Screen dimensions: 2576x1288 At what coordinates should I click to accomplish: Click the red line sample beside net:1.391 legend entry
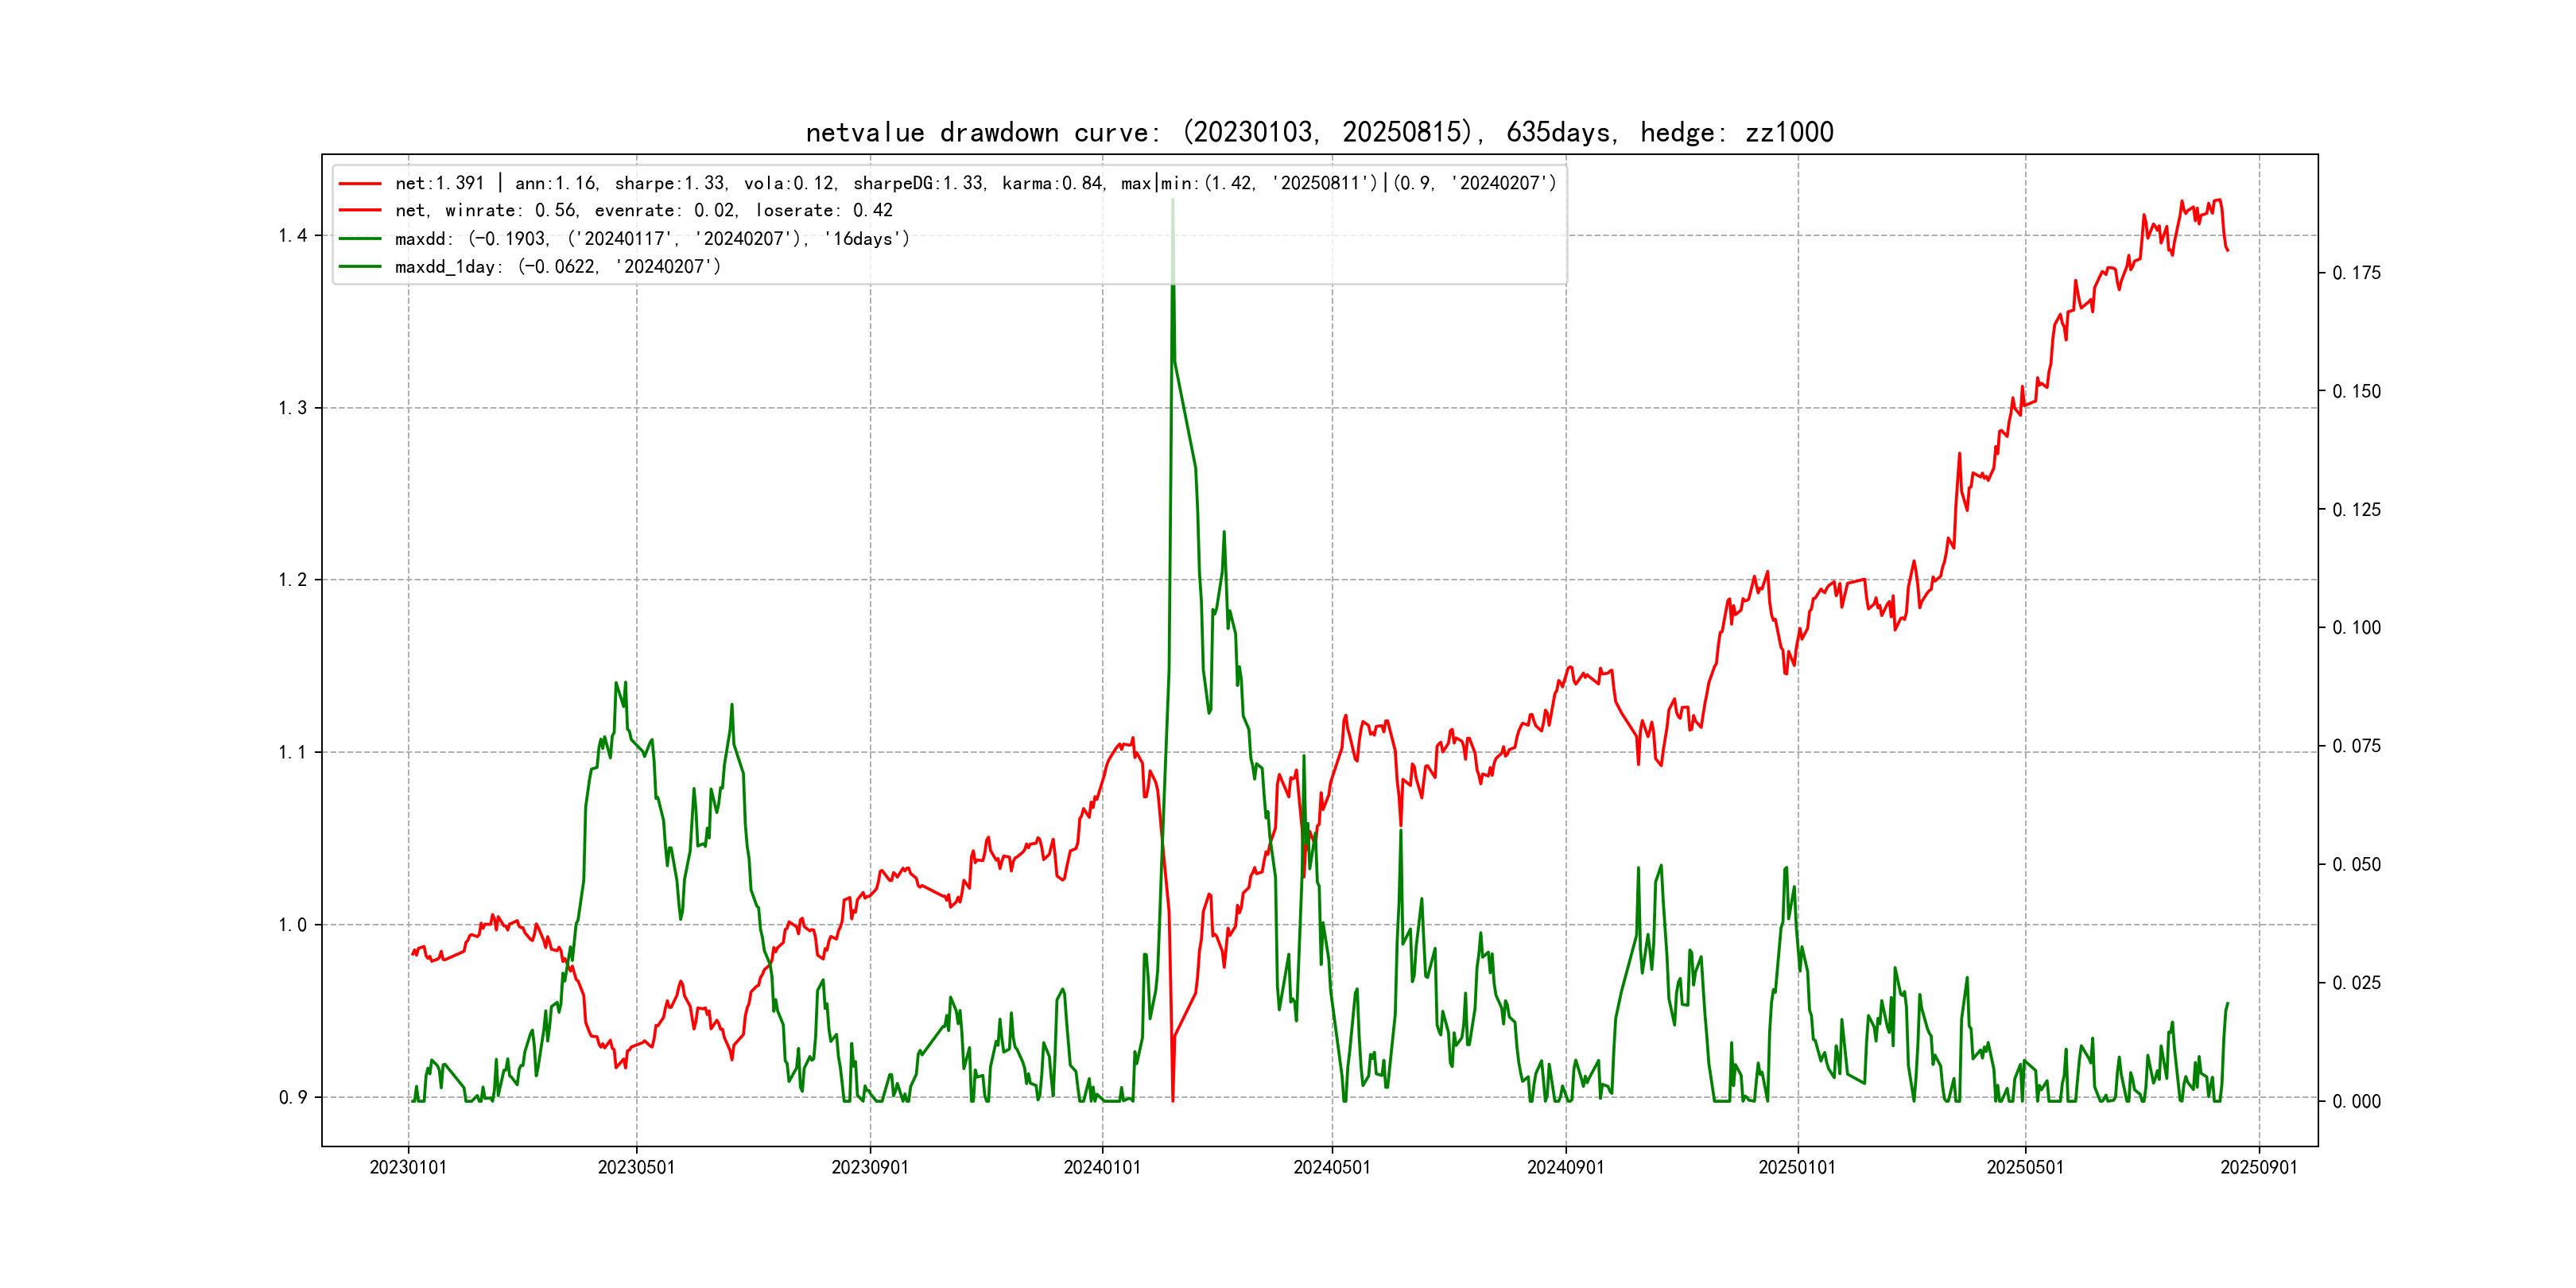point(360,183)
